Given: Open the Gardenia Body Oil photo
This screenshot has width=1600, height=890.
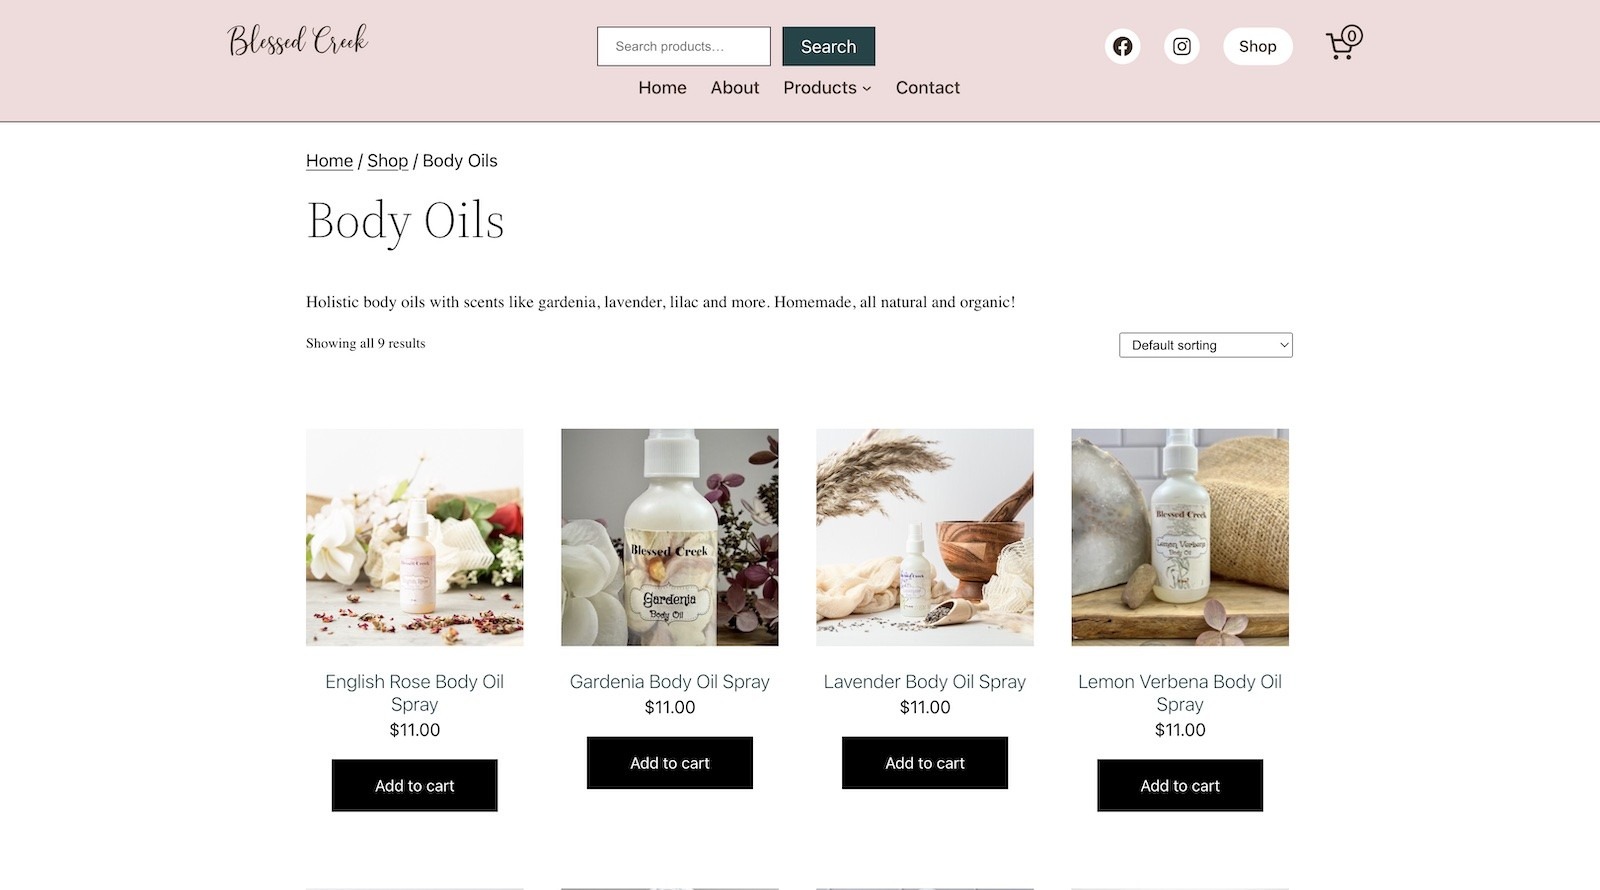Looking at the screenshot, I should pyautogui.click(x=670, y=537).
